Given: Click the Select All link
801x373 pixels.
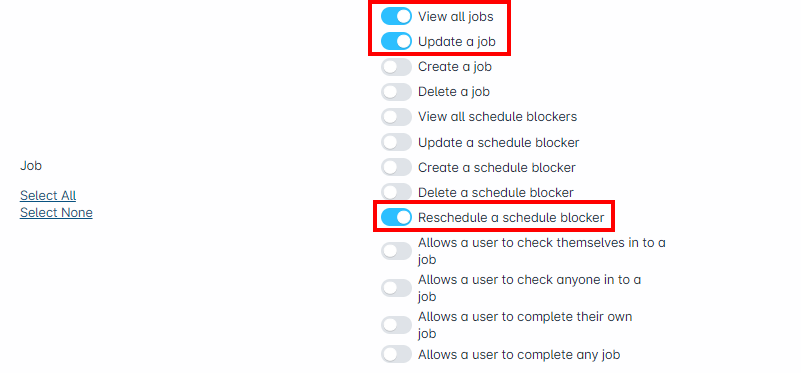Looking at the screenshot, I should coord(48,195).
